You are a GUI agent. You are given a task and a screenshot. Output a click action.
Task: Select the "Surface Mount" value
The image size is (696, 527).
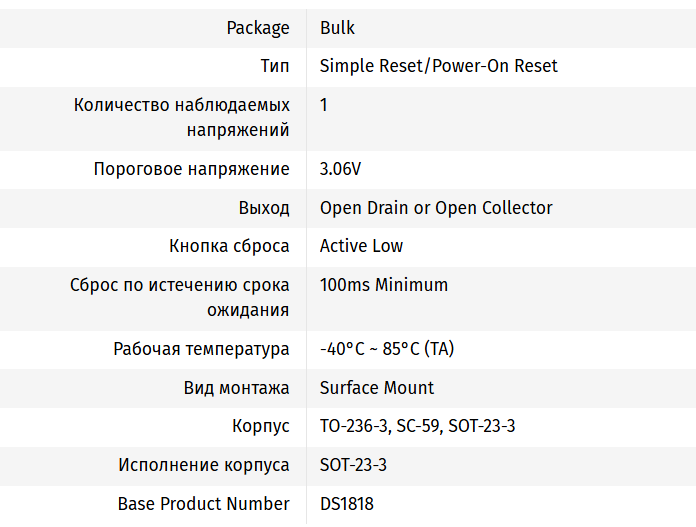377,388
